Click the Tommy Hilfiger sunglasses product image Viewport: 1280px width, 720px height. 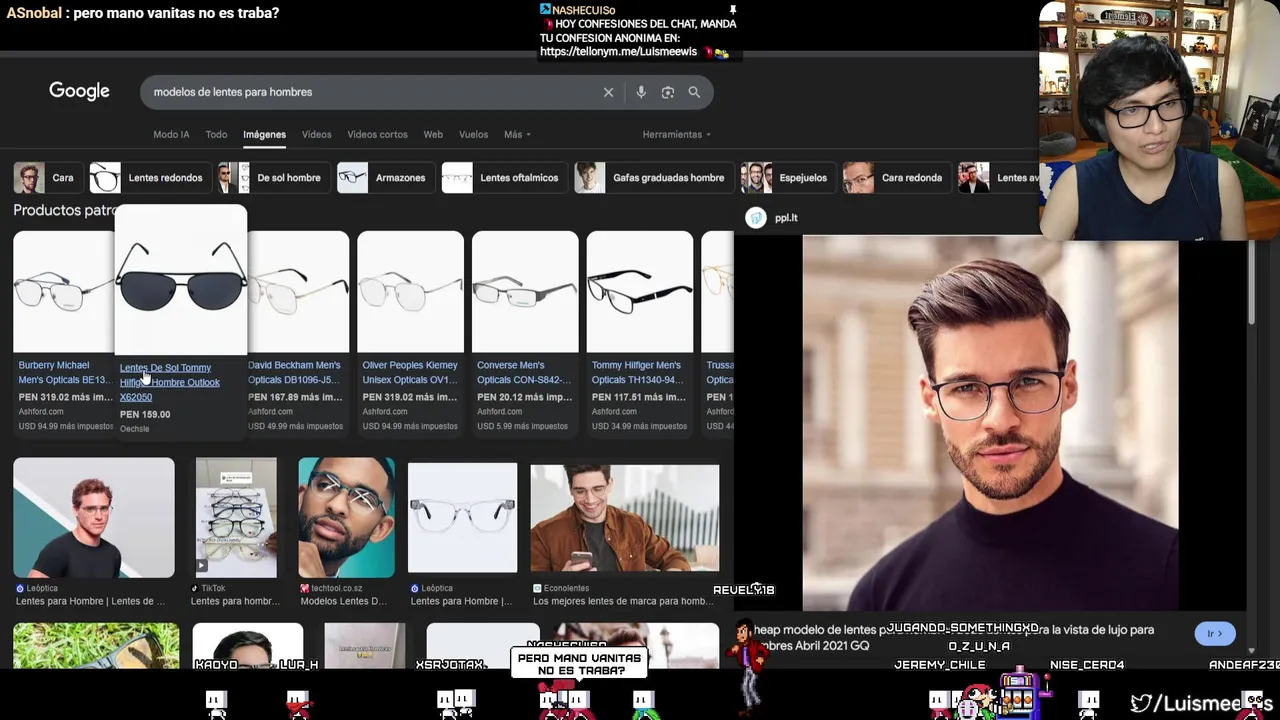point(181,280)
